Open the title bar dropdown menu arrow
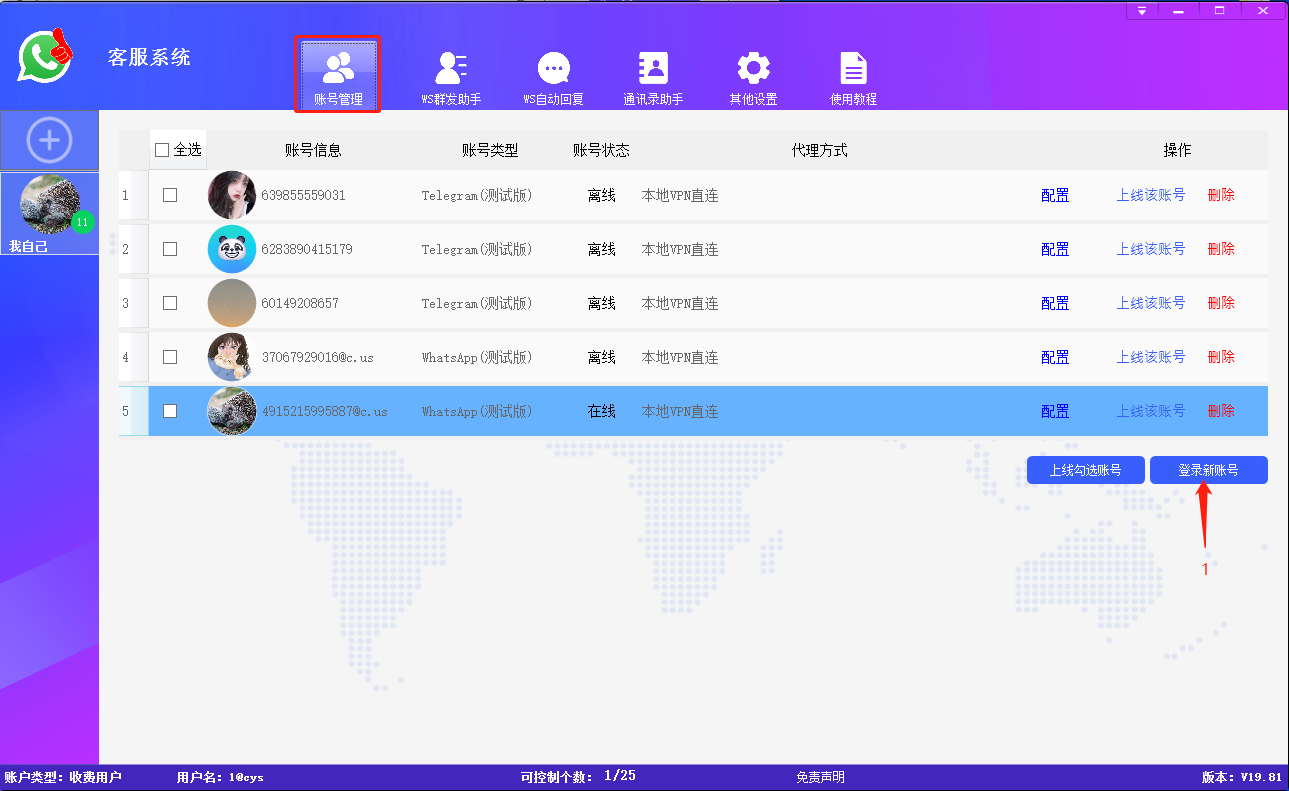This screenshot has height=791, width=1289. 1142,10
